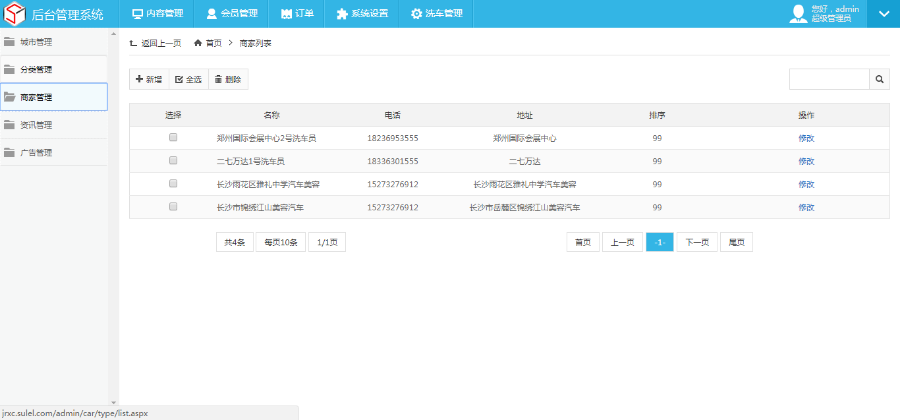Expand the top-right user dropdown chevron
This screenshot has height=420, width=900.
pyautogui.click(x=882, y=14)
